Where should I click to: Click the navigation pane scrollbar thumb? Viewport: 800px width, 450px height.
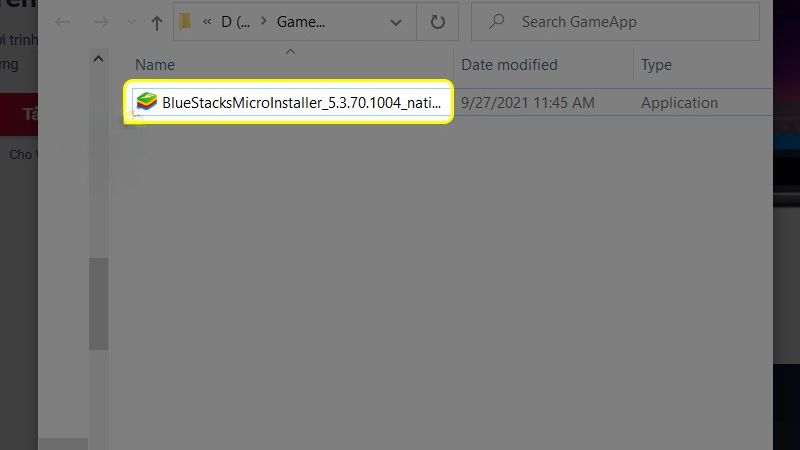[98, 304]
